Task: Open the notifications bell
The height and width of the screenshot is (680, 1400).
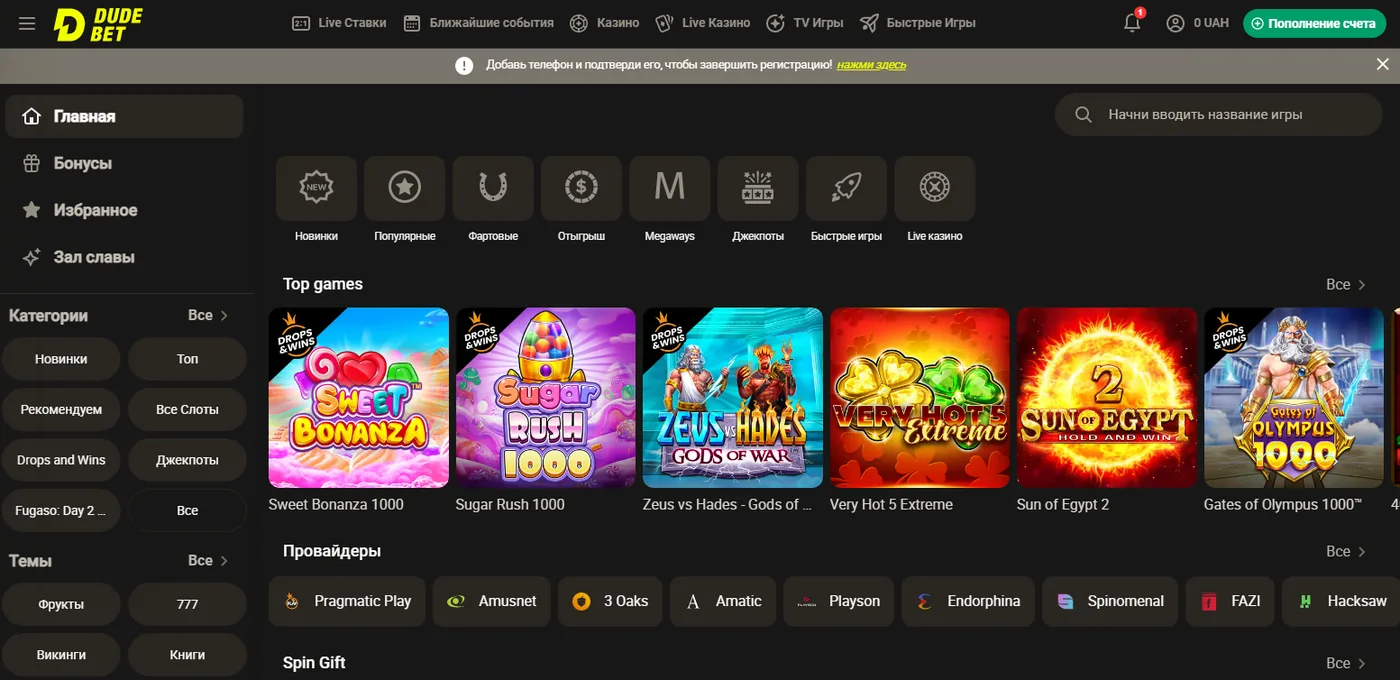Action: point(1132,23)
